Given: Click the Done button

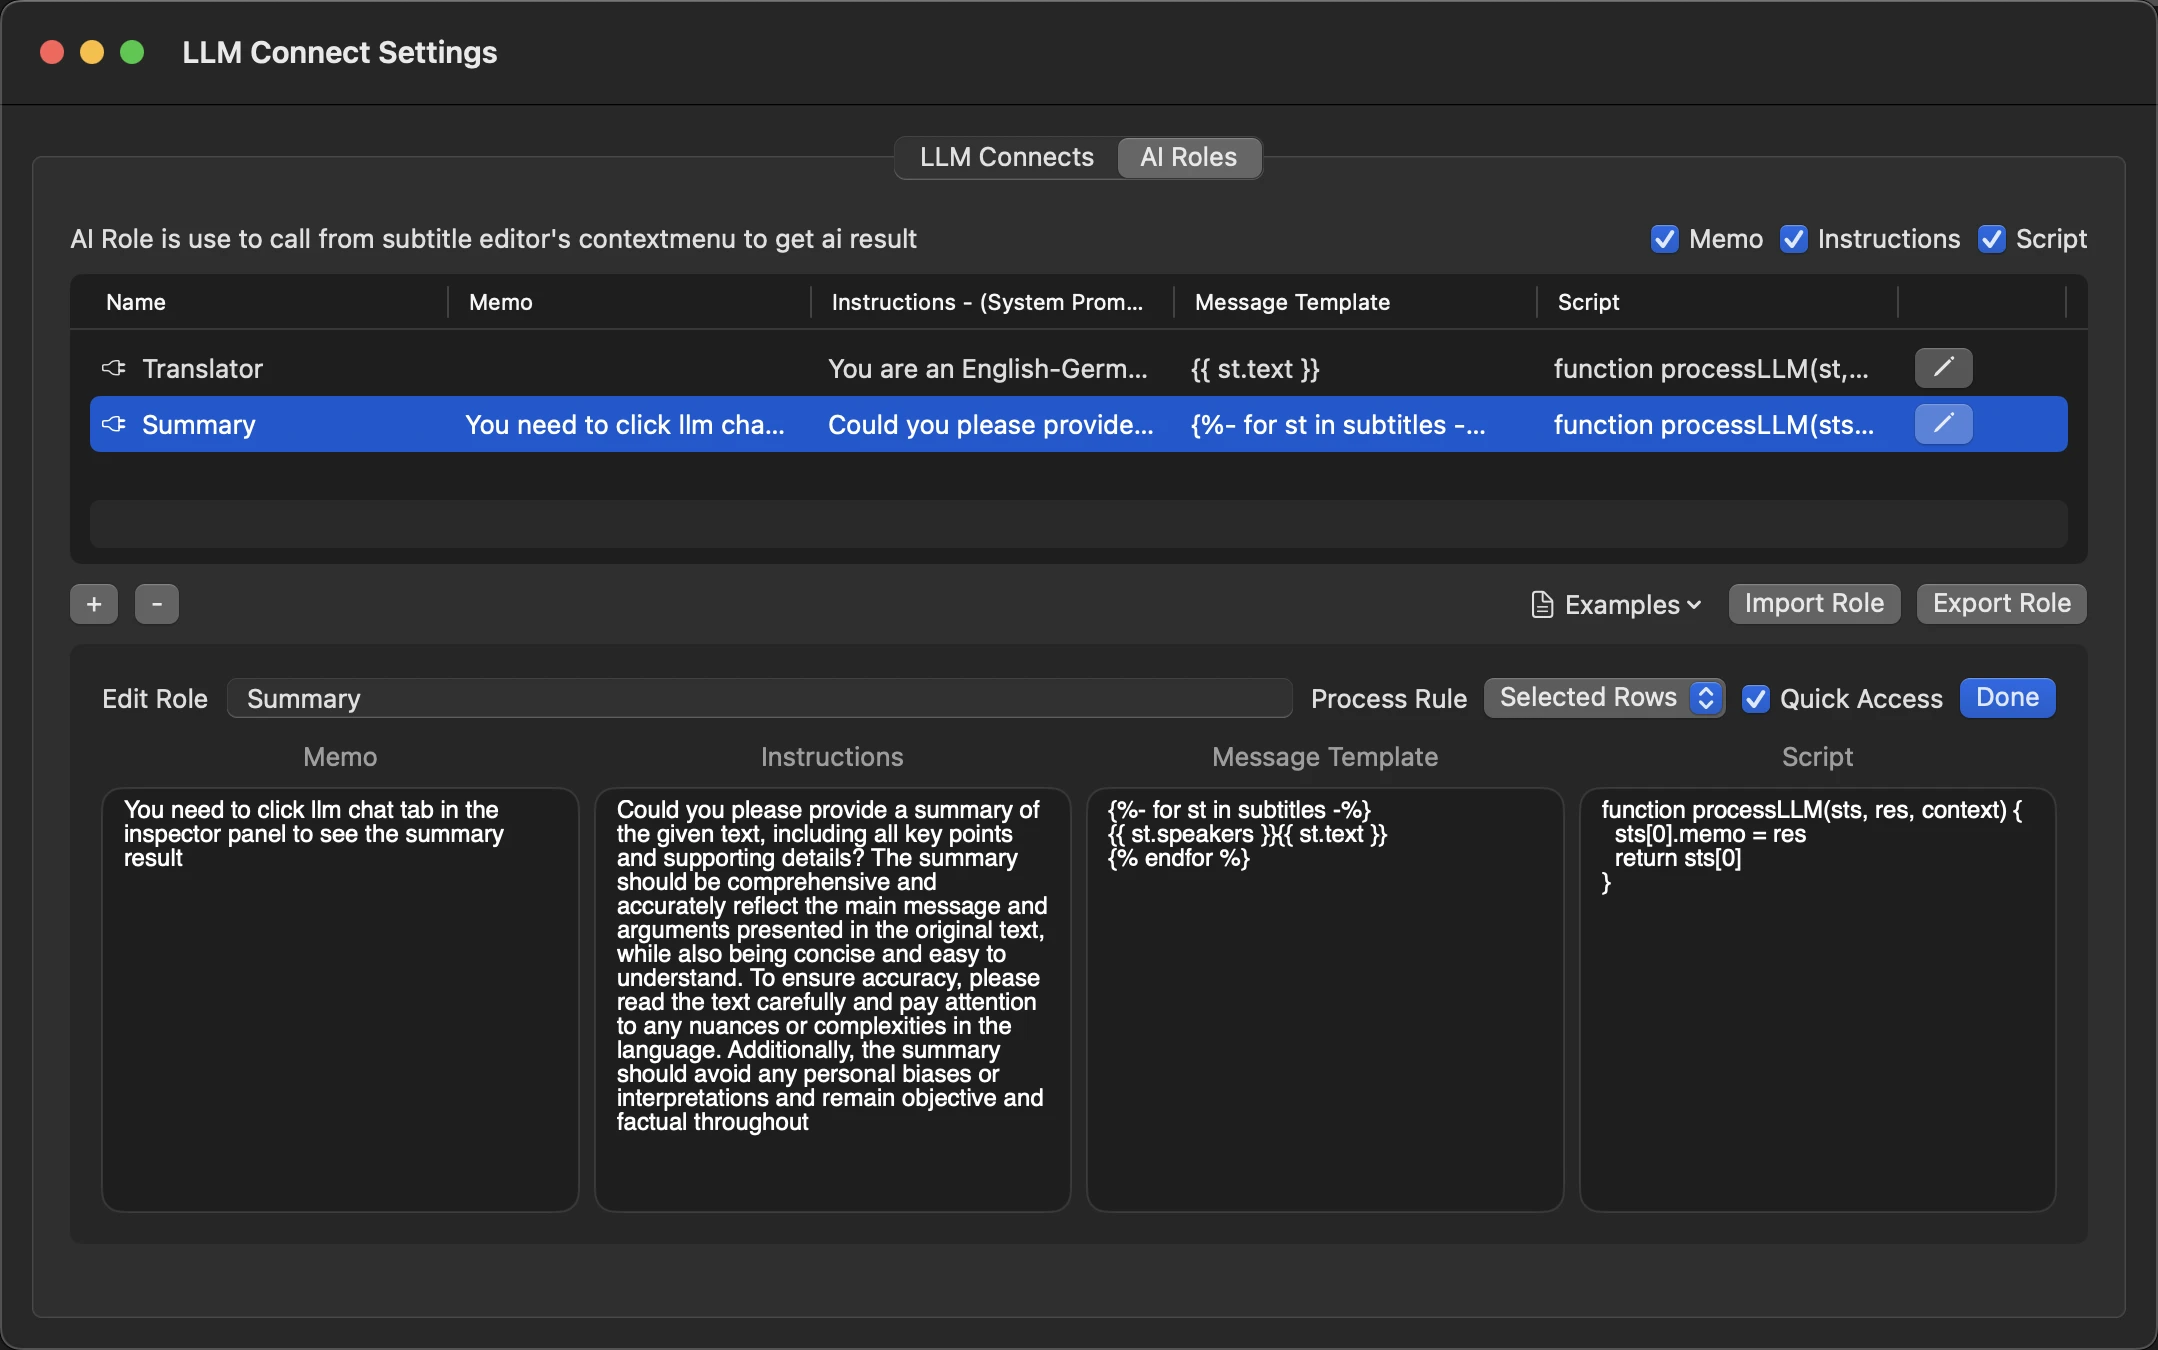Looking at the screenshot, I should (x=2007, y=698).
